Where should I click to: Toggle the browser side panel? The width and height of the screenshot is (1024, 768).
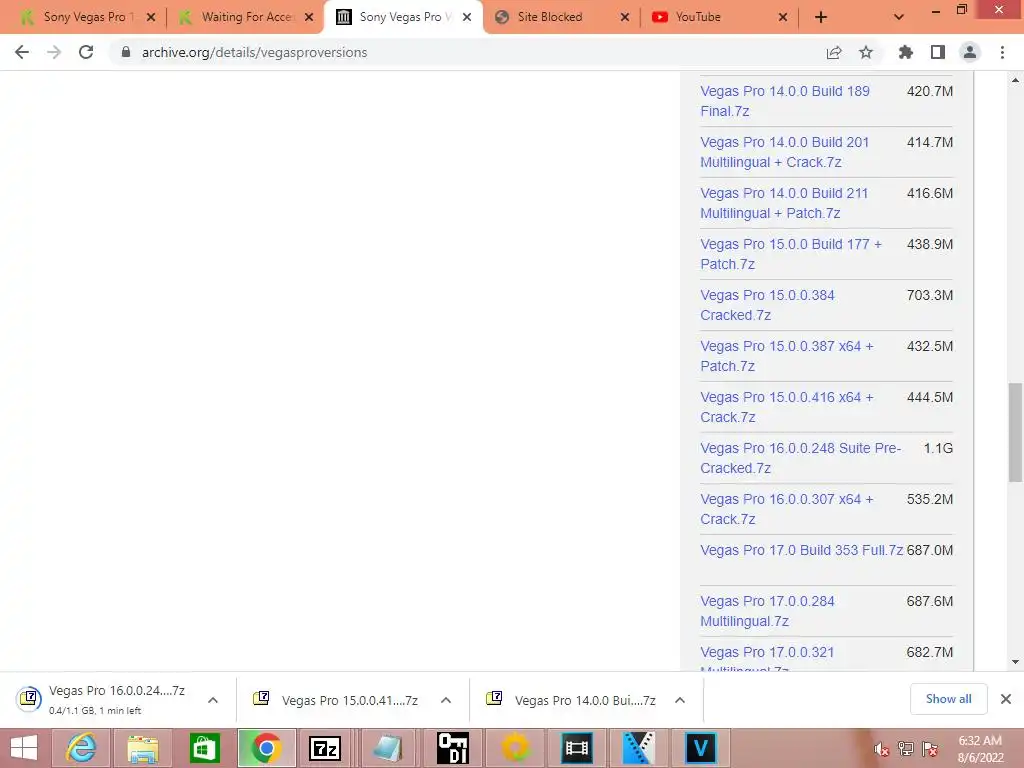[x=938, y=52]
